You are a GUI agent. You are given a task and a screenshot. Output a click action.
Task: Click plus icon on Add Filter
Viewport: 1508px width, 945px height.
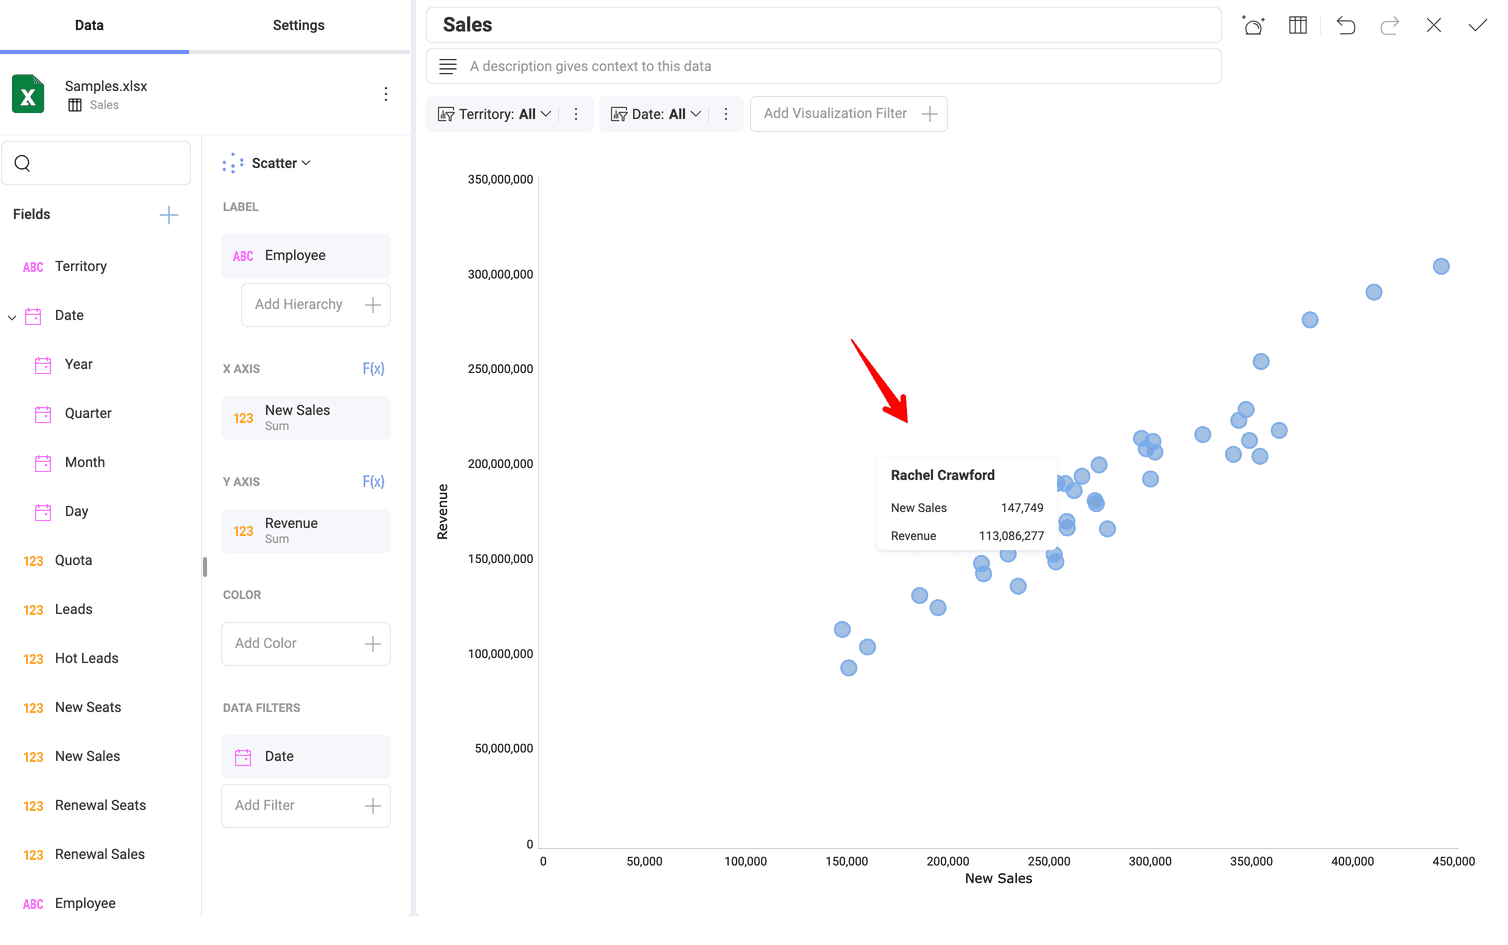pos(373,806)
